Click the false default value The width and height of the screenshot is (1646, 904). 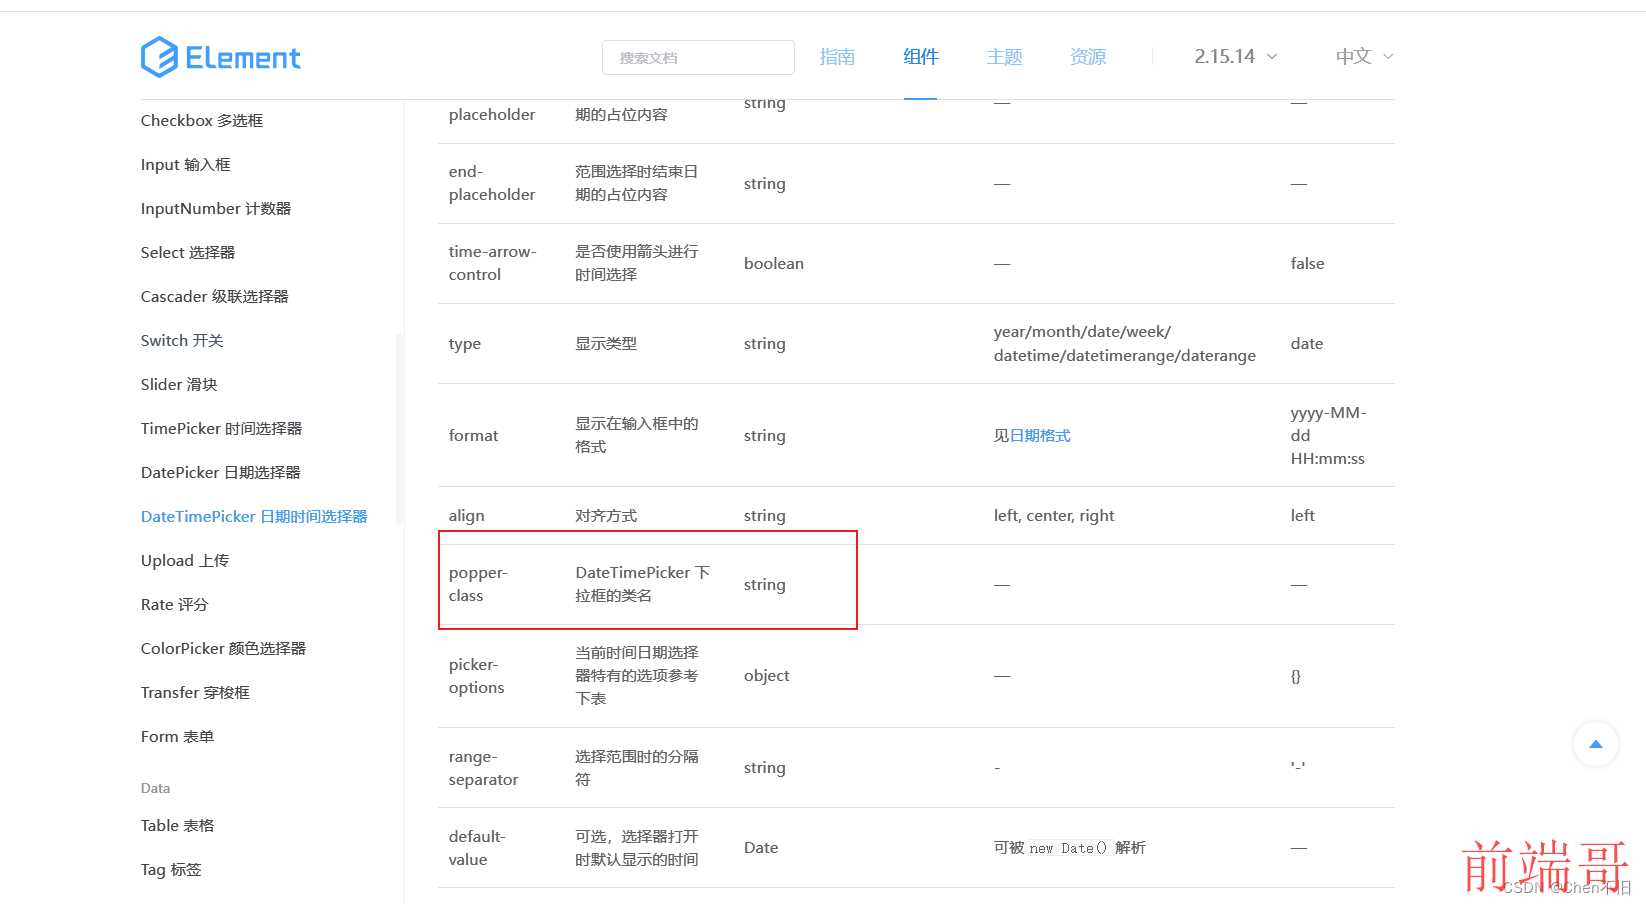pyautogui.click(x=1307, y=263)
